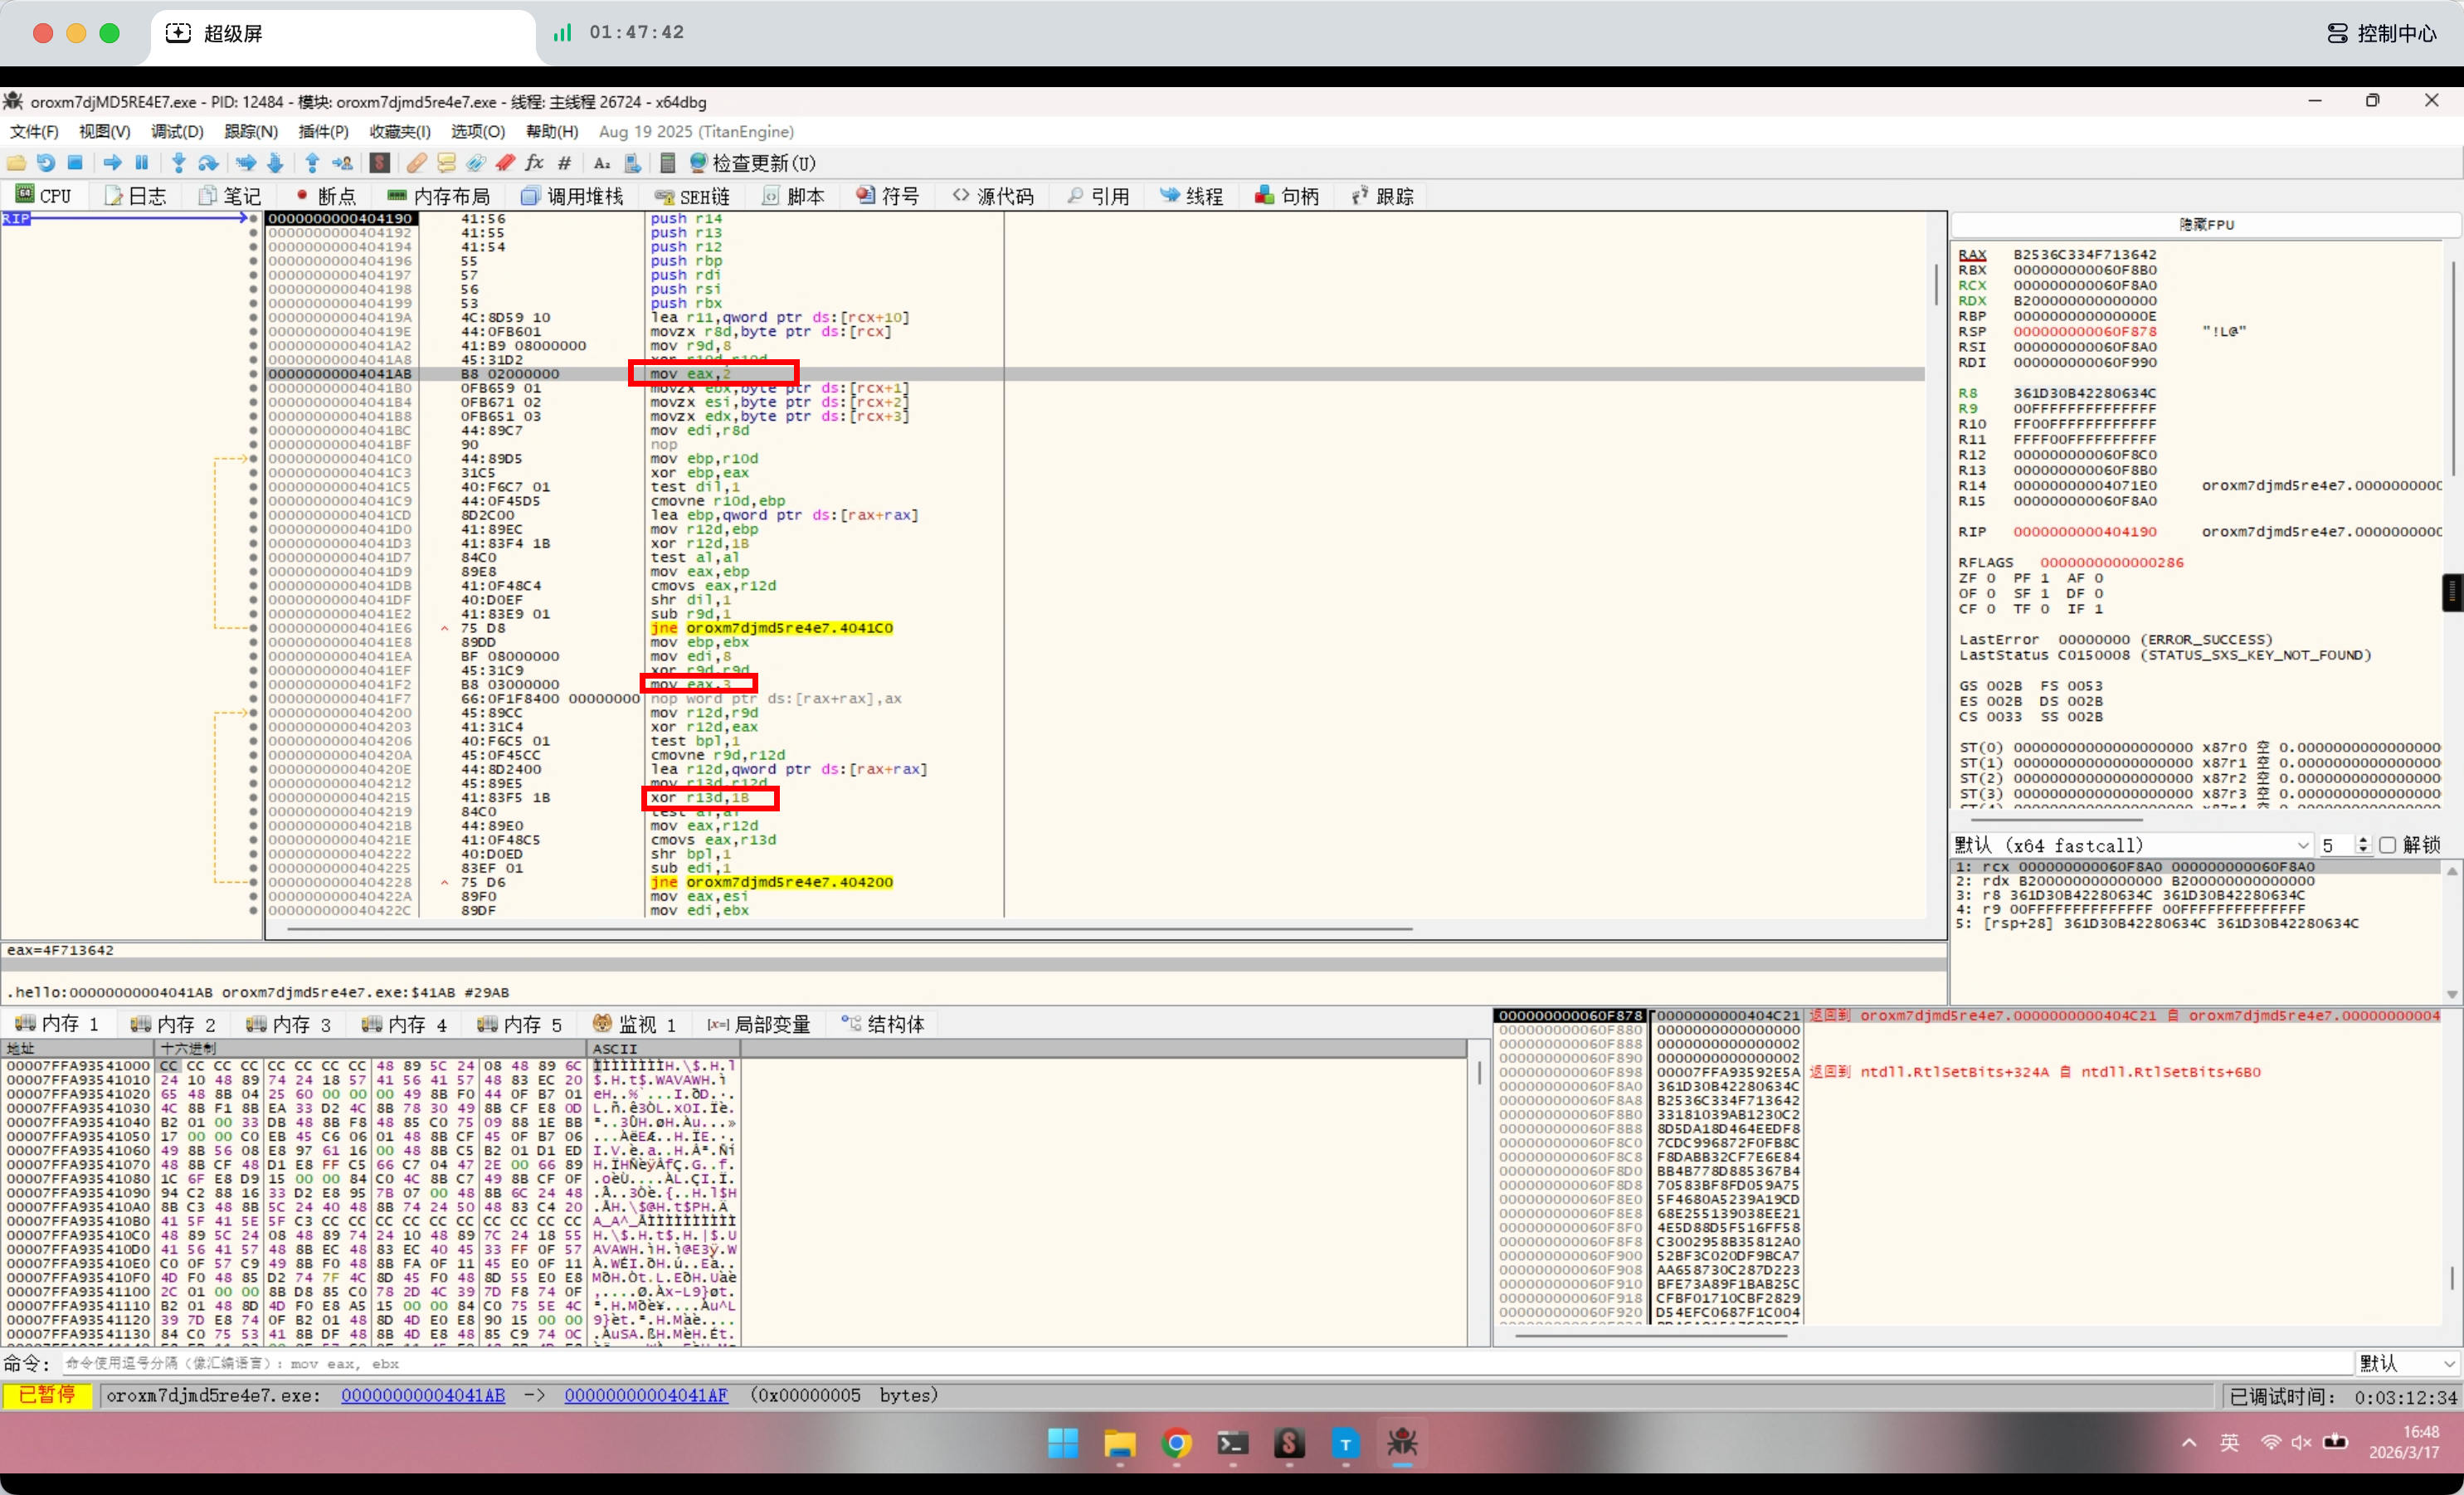This screenshot has width=2464, height=1495.
Task: Enable the 解锁 checkbox
Action: click(2388, 845)
